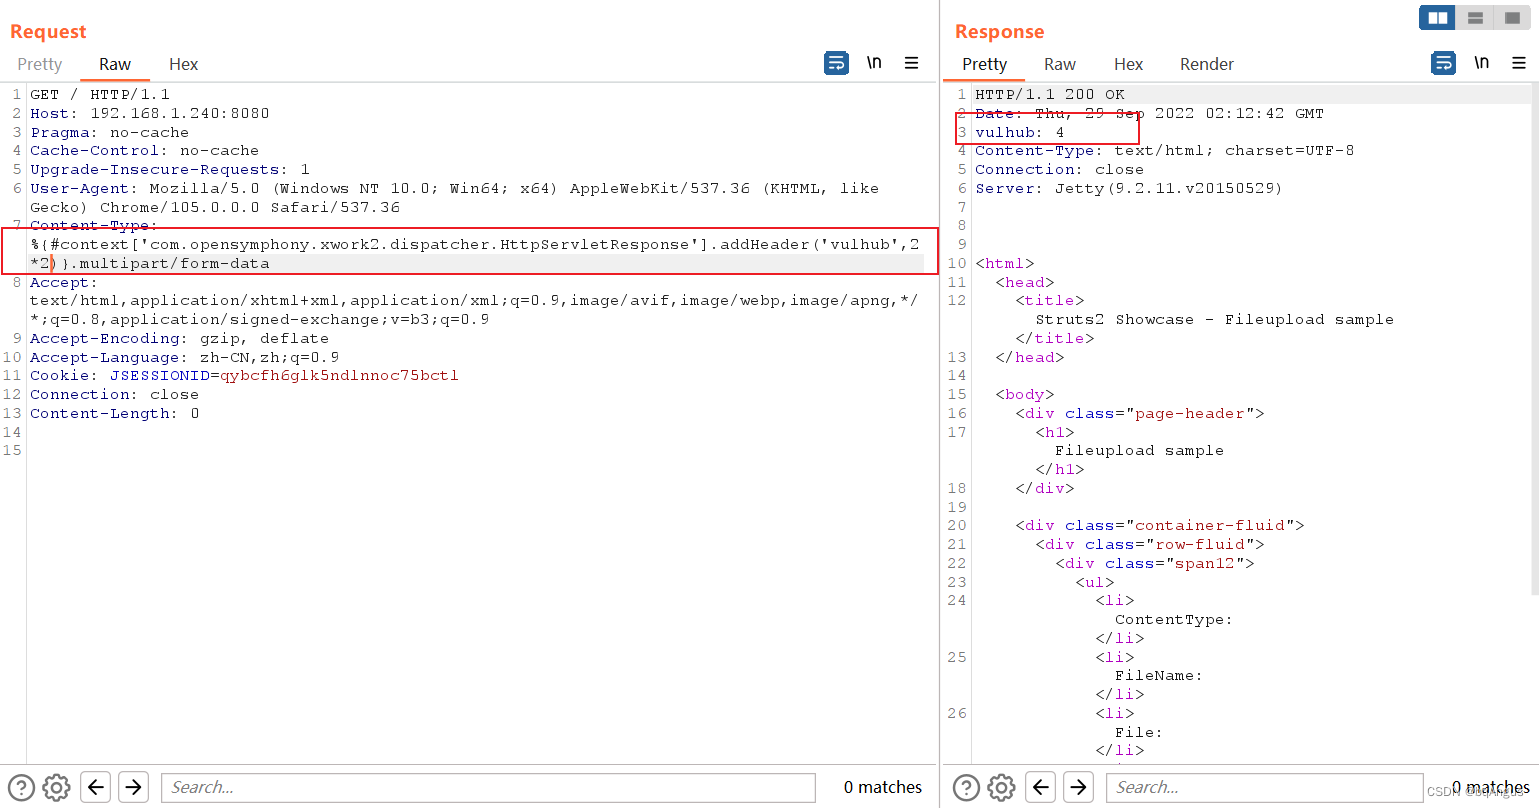The width and height of the screenshot is (1539, 808).
Task: Open Request search settings gear
Action: click(57, 788)
